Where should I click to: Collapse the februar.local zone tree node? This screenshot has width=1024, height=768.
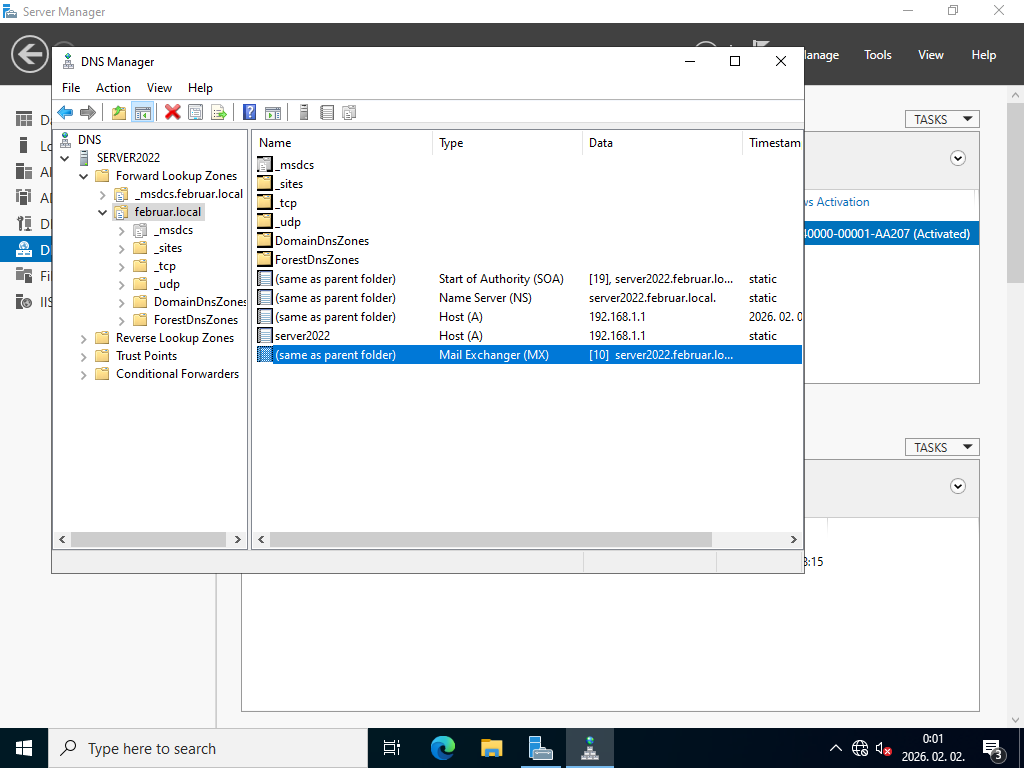point(102,212)
